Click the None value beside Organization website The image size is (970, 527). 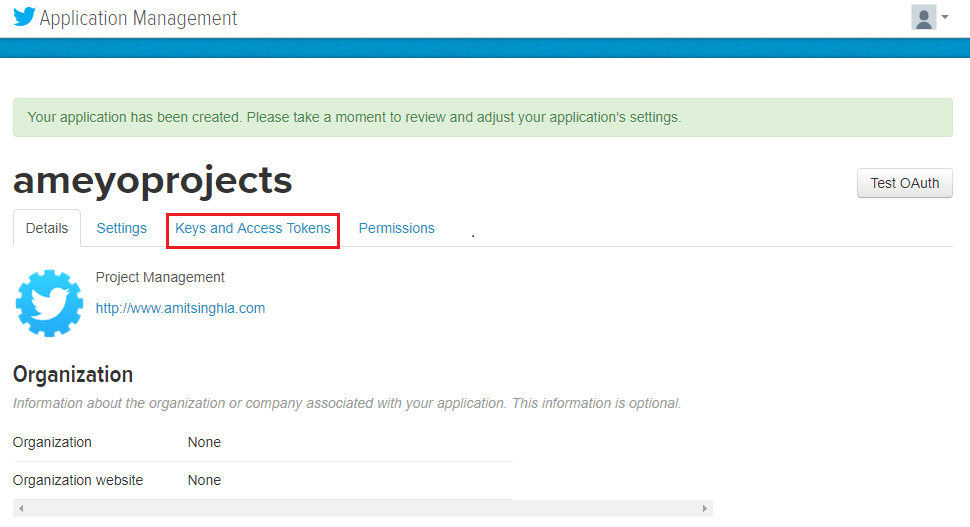[204, 480]
